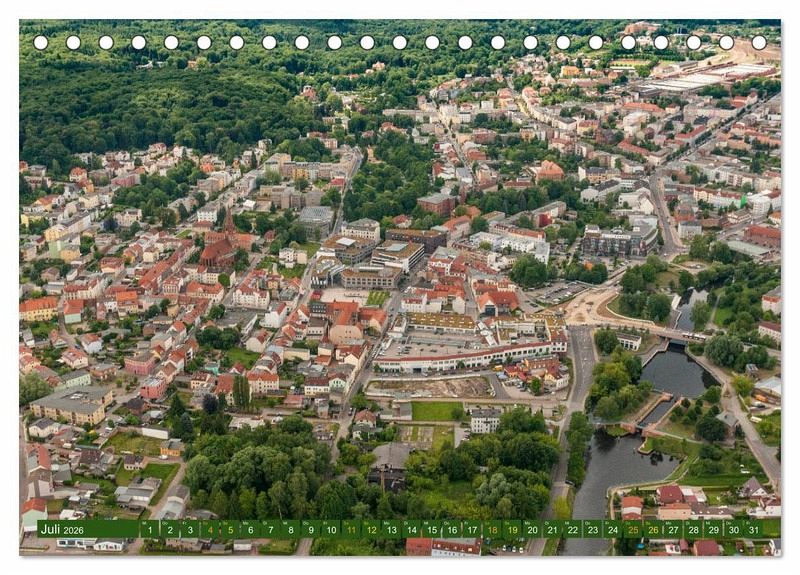Image resolution: width=800 pixels, height=575 pixels.
Task: Click day 15 in the calendar row
Action: coord(432,529)
